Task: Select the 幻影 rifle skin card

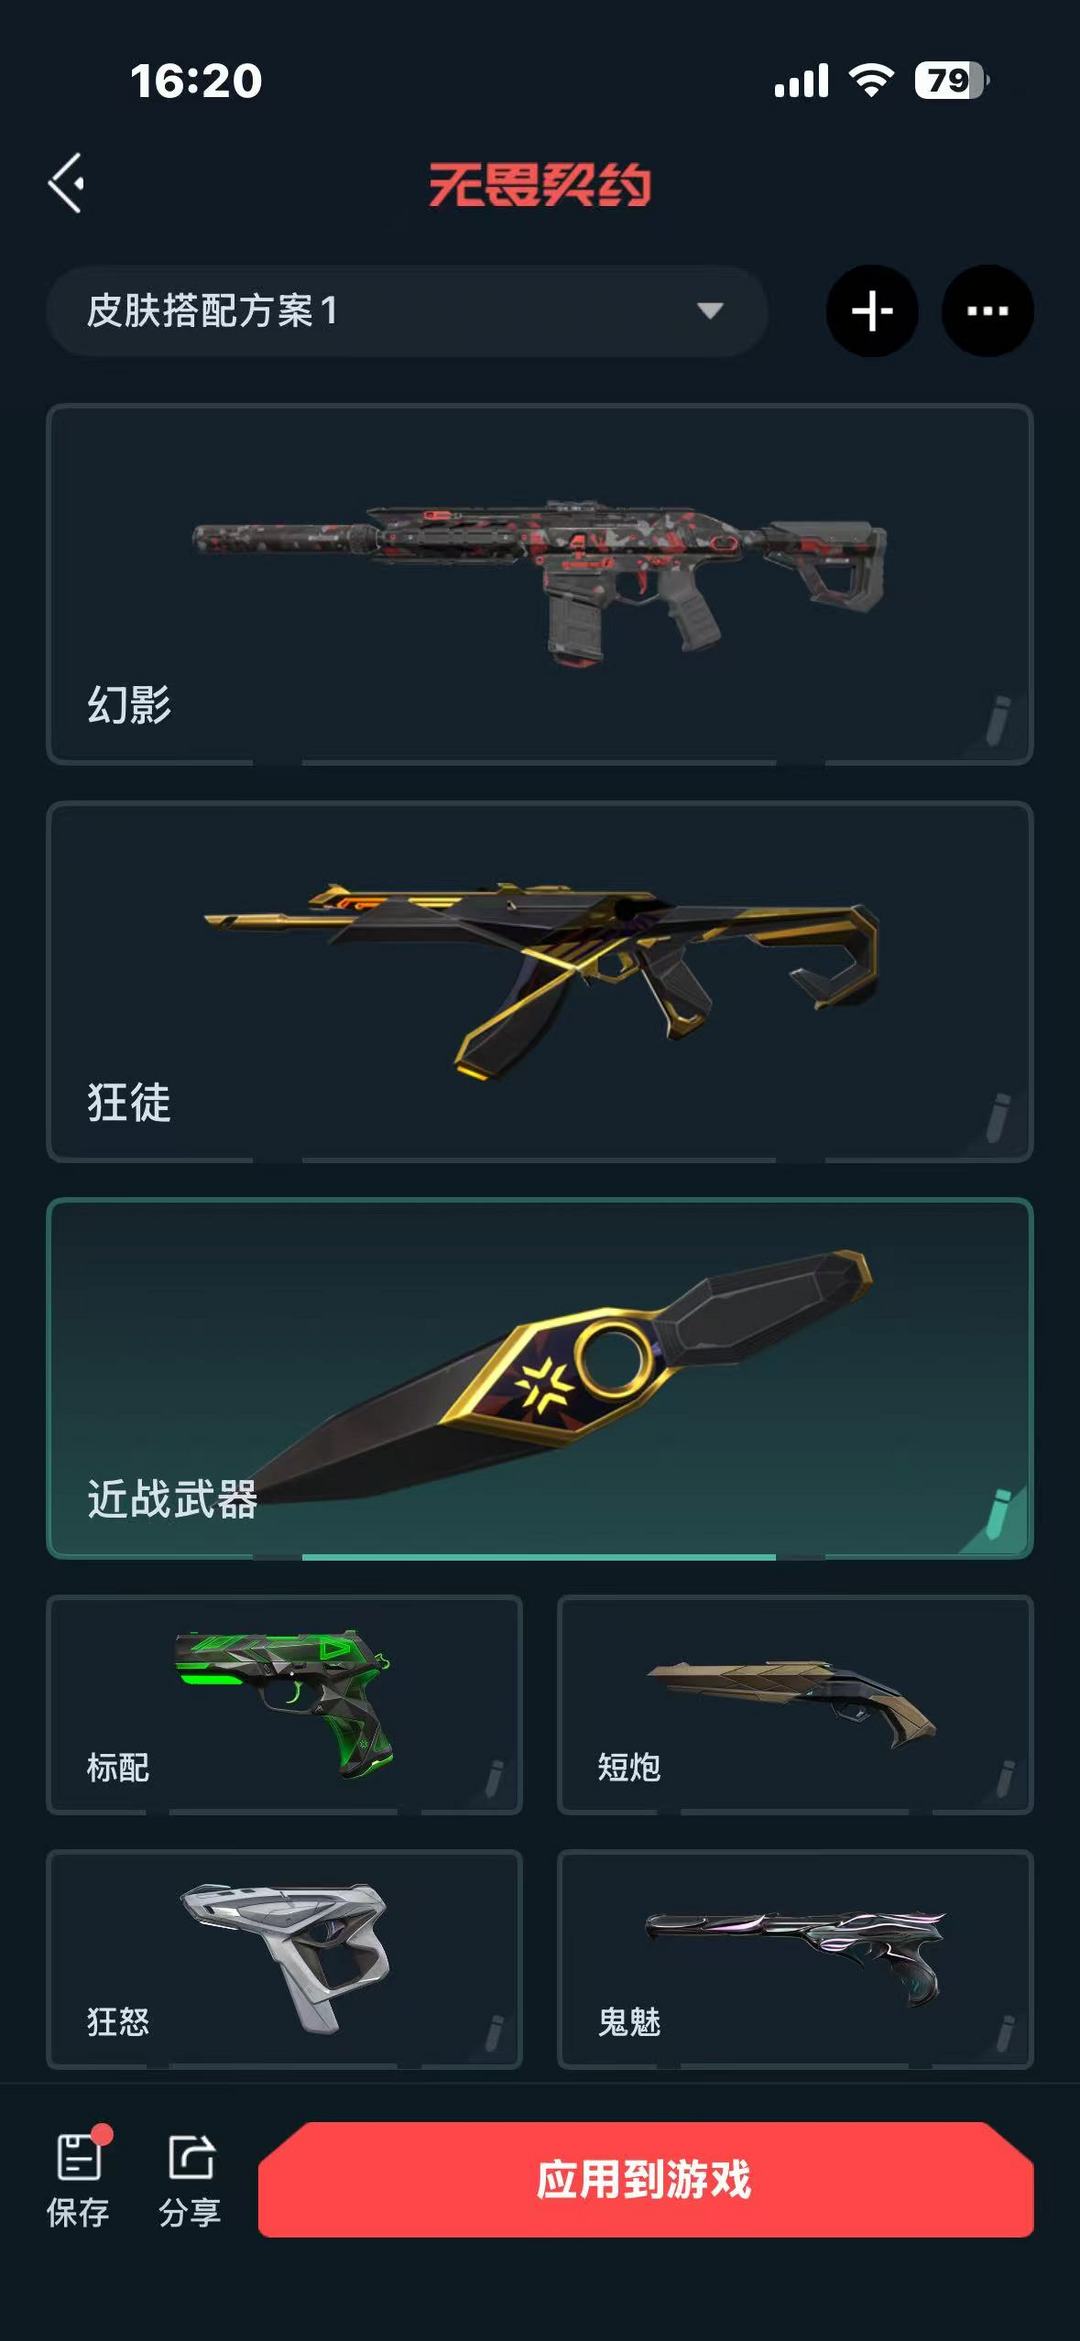Action: 540,584
